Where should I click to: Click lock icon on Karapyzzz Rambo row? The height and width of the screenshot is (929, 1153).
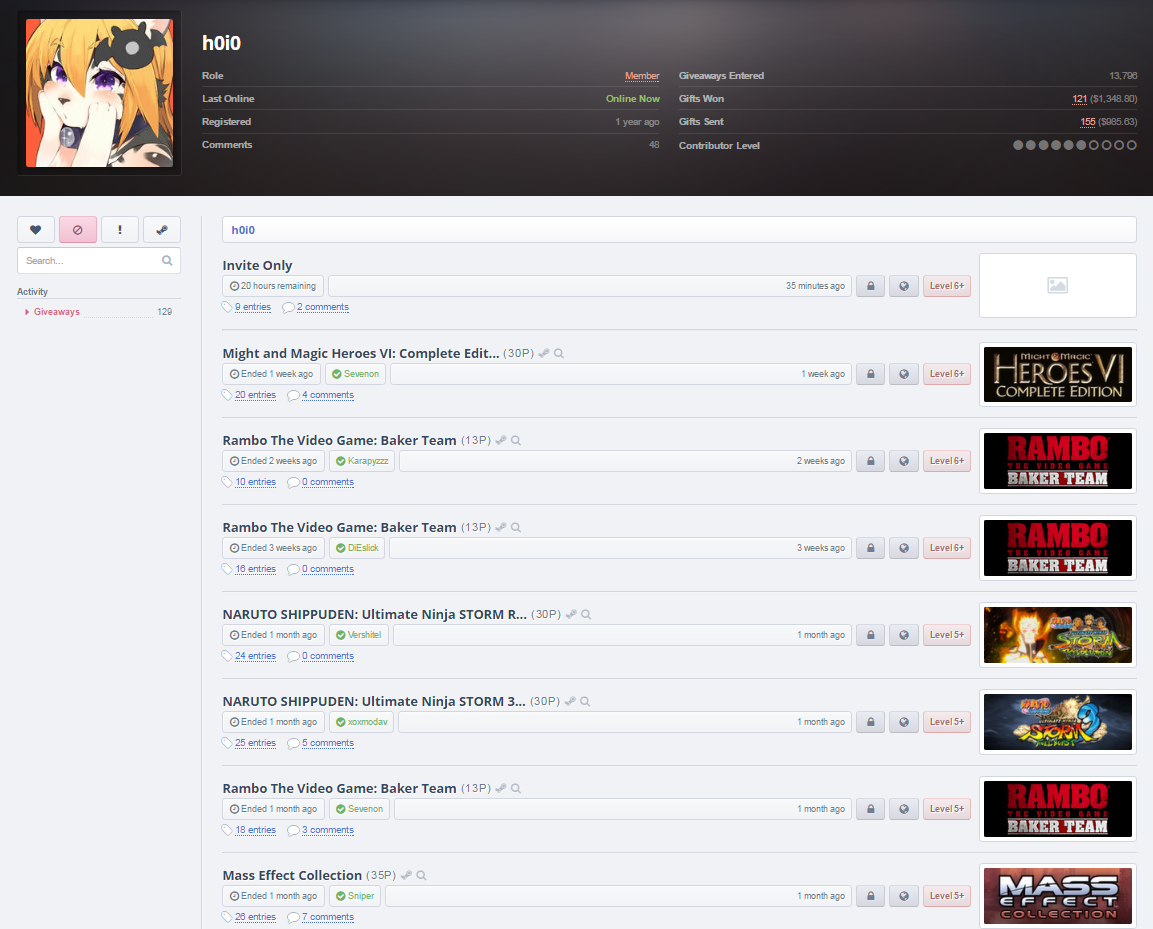[871, 461]
